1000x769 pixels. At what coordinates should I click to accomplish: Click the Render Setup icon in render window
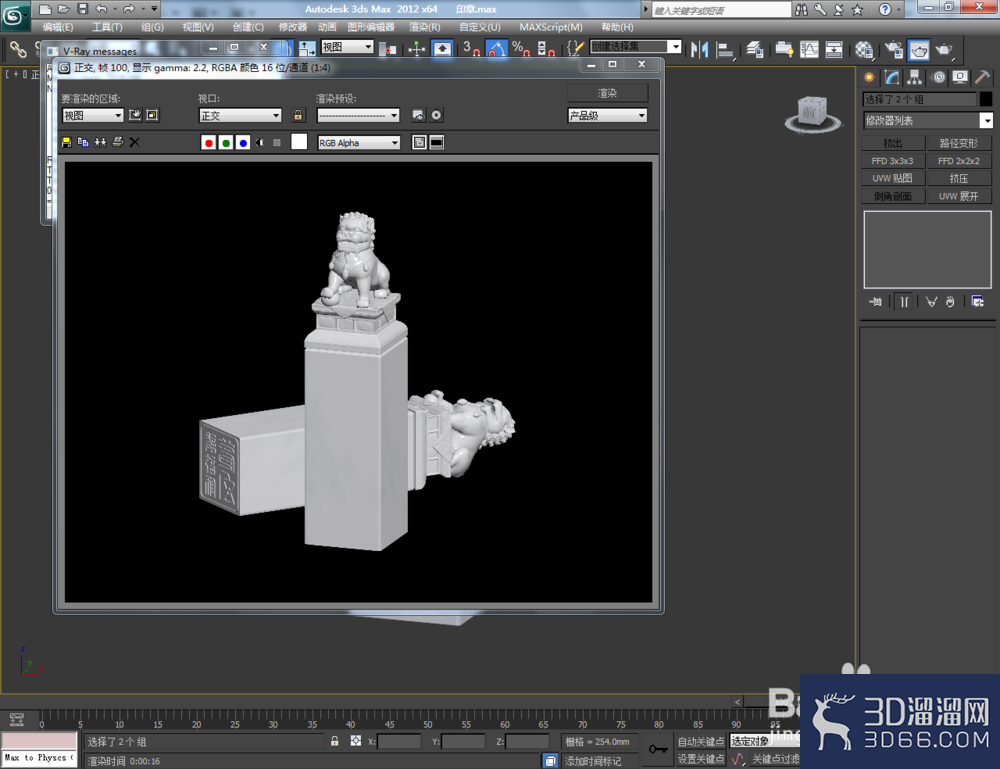click(418, 115)
